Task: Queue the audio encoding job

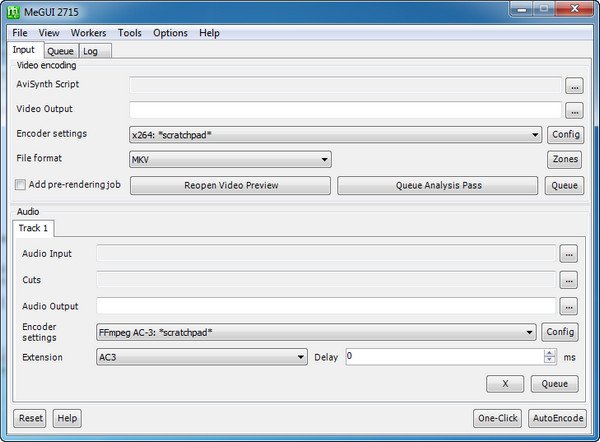Action: coord(554,384)
